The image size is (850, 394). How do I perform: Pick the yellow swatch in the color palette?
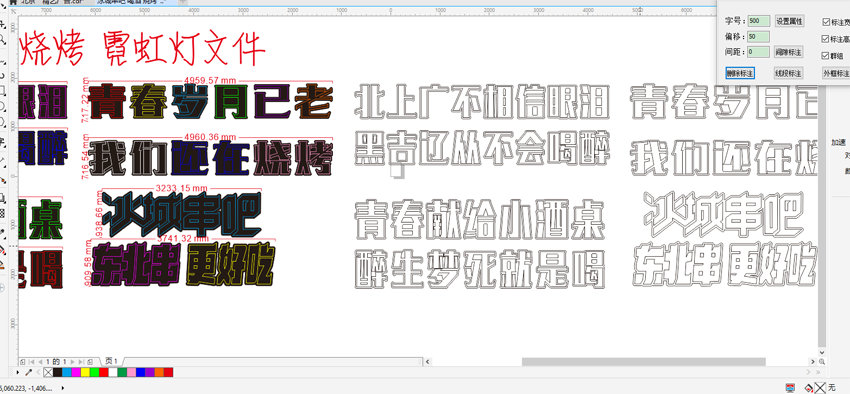pyautogui.click(x=85, y=372)
